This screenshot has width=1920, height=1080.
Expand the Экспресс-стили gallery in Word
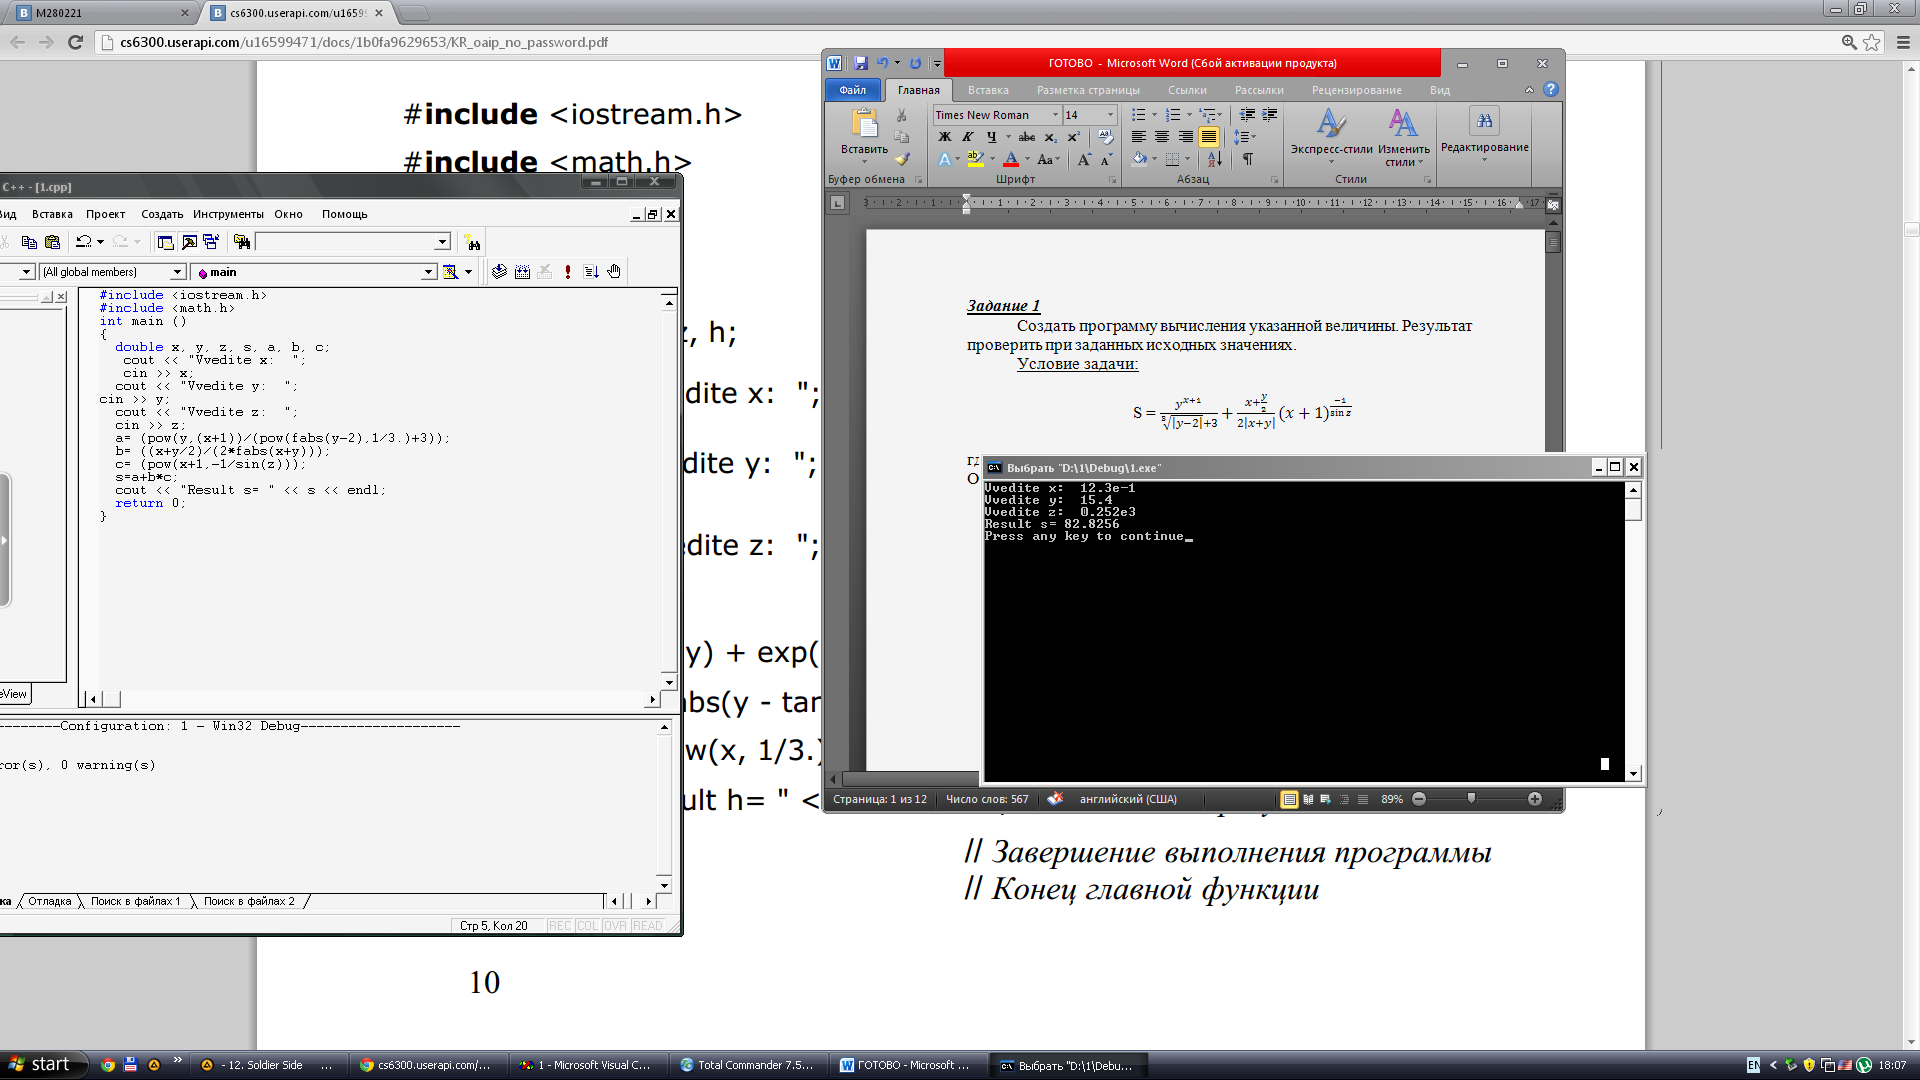(x=1331, y=136)
